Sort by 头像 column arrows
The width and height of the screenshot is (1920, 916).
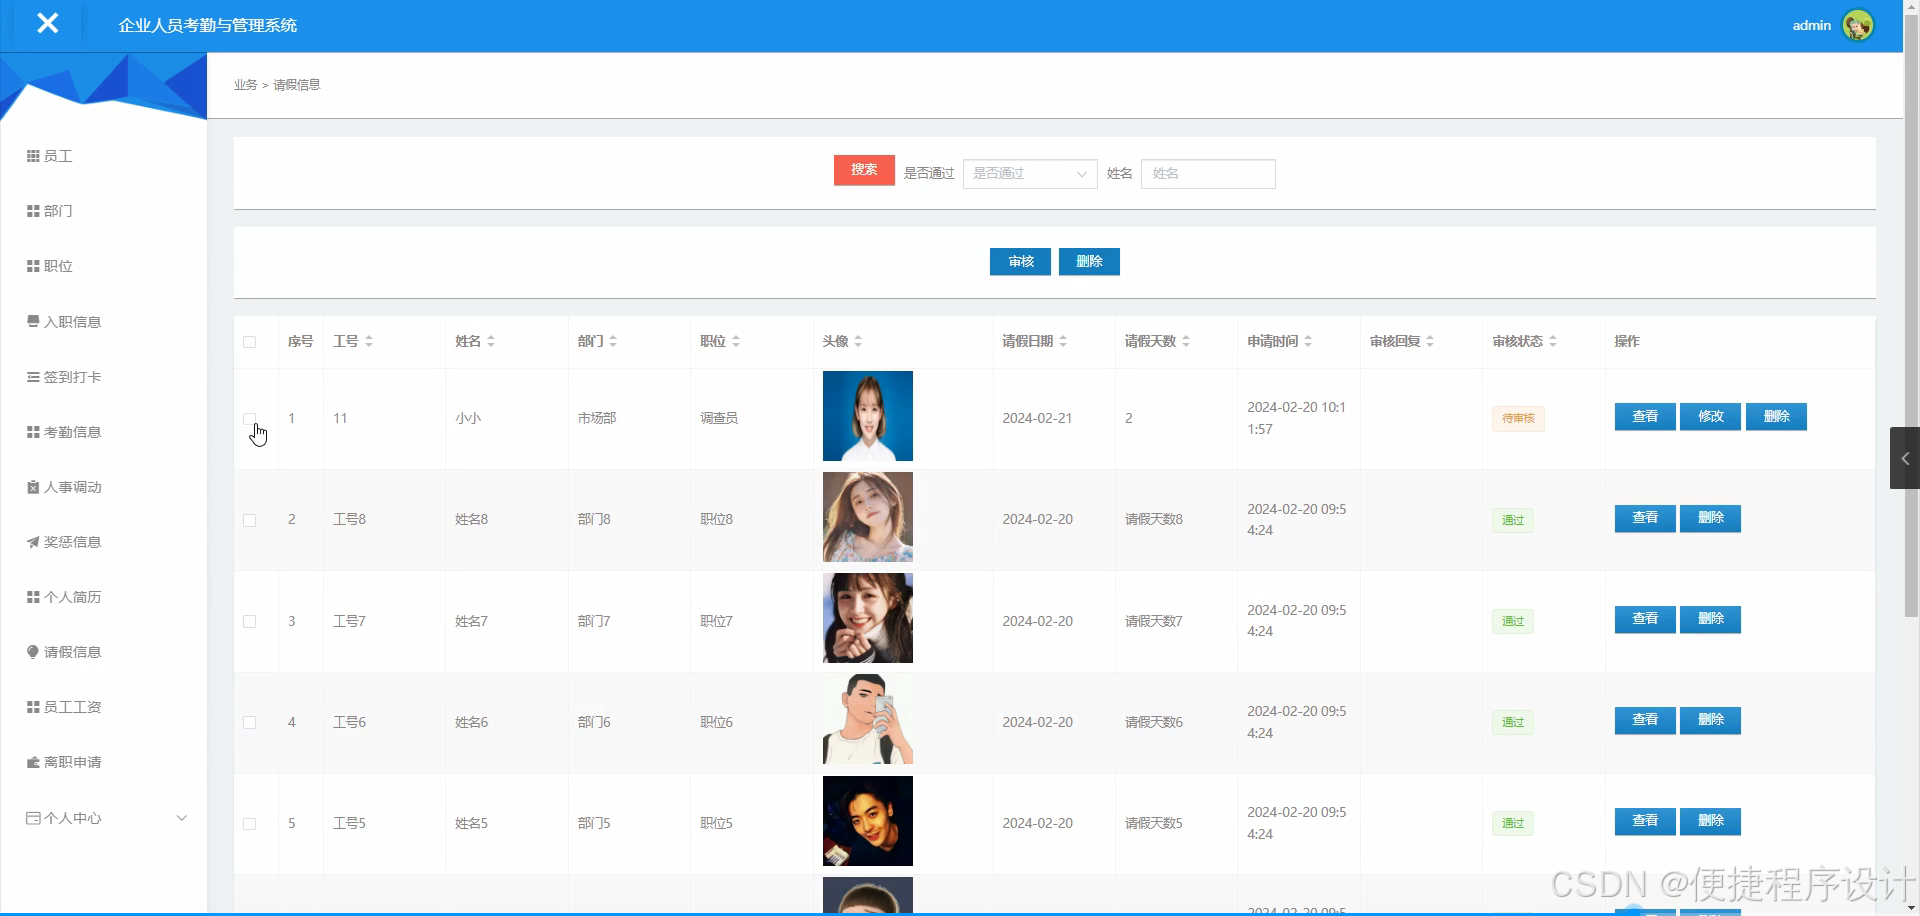click(858, 341)
